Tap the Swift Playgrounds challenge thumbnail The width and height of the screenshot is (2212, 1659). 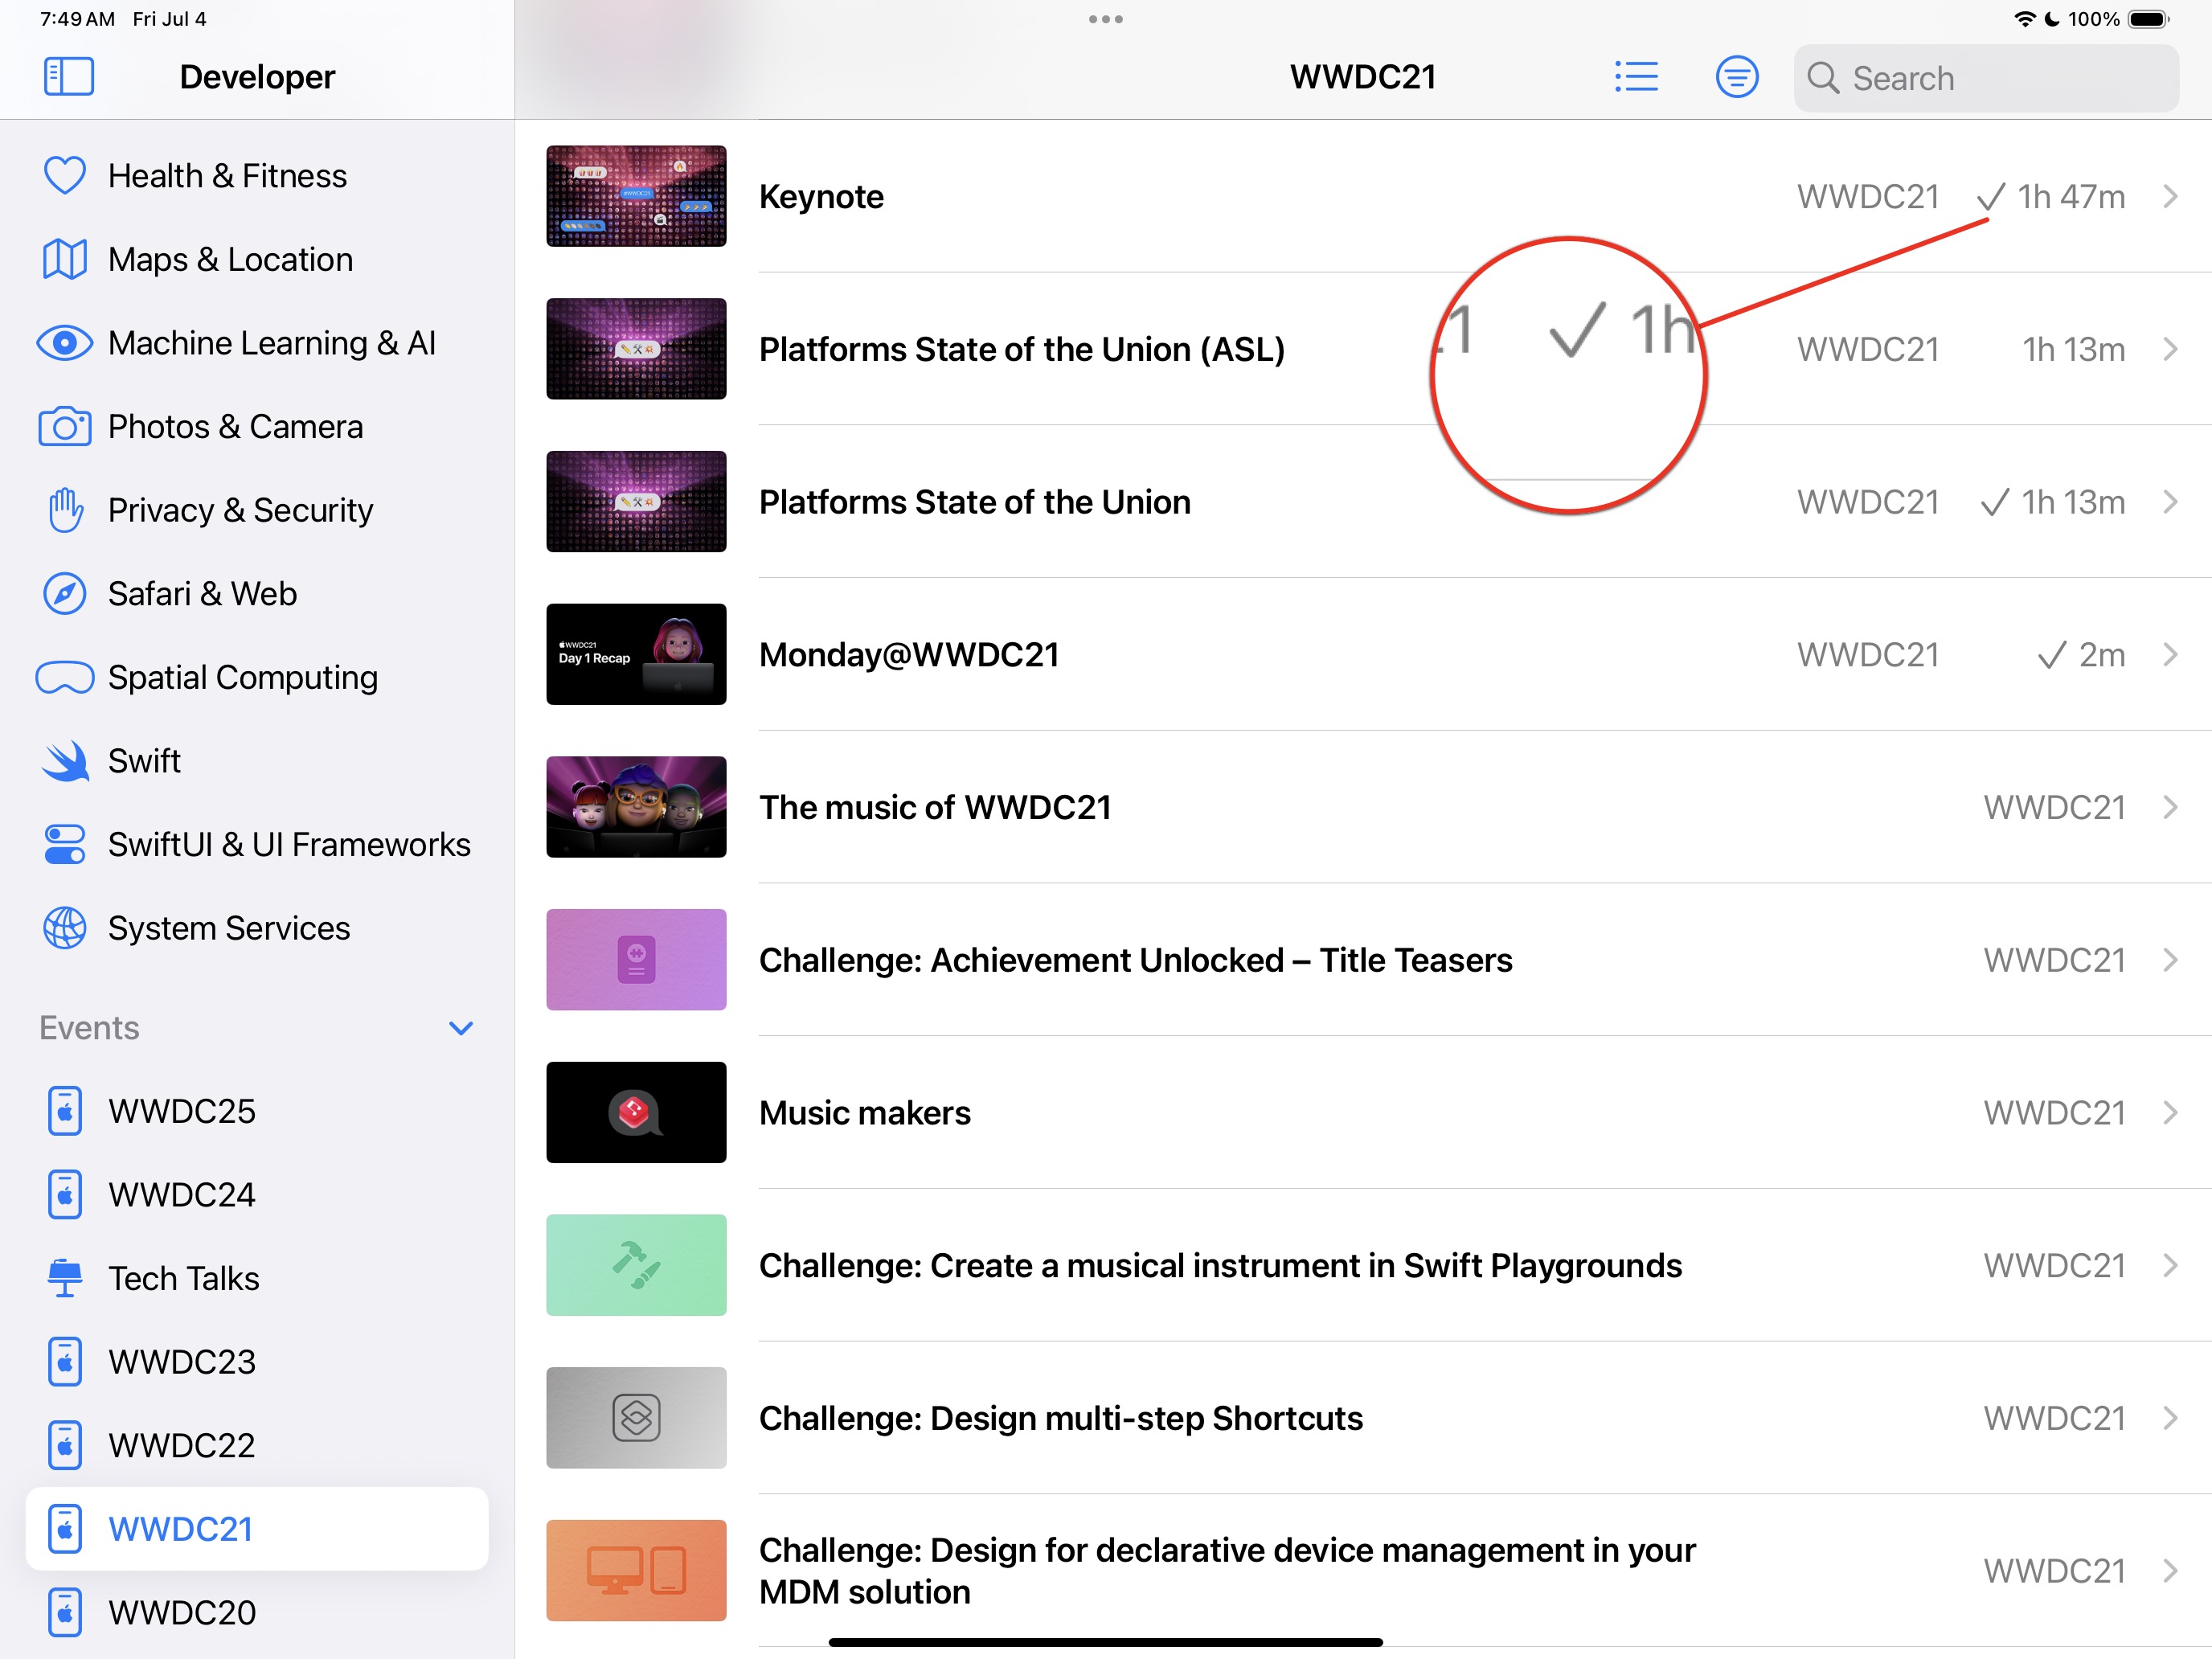[636, 1265]
